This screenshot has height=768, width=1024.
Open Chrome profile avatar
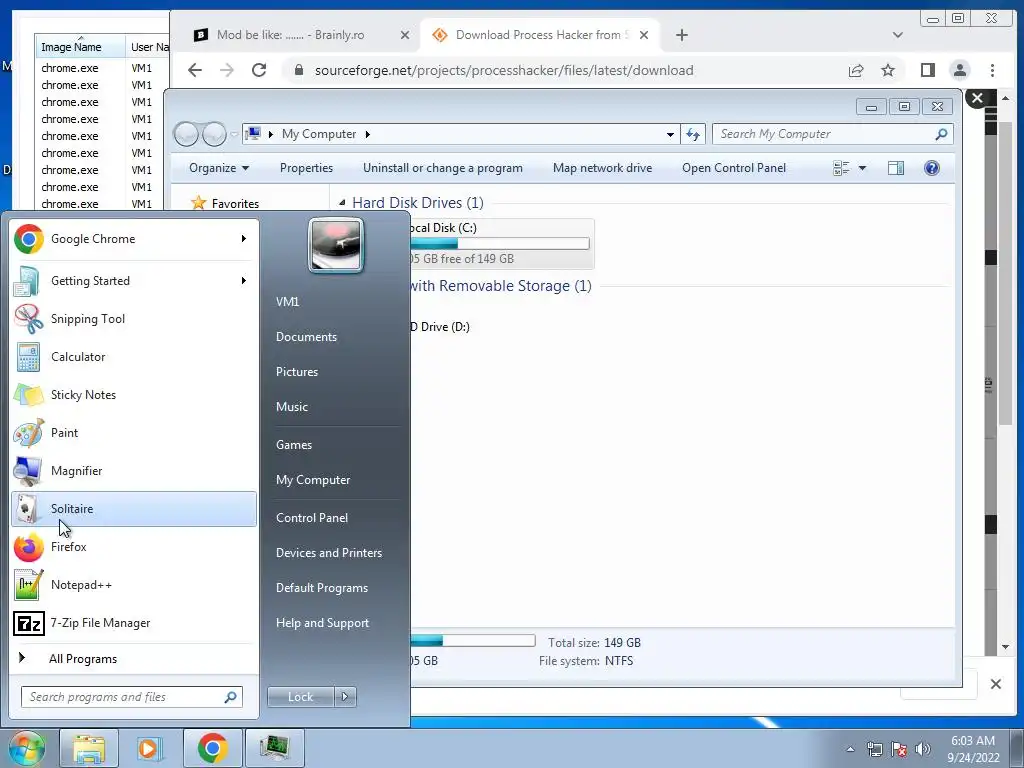point(959,70)
